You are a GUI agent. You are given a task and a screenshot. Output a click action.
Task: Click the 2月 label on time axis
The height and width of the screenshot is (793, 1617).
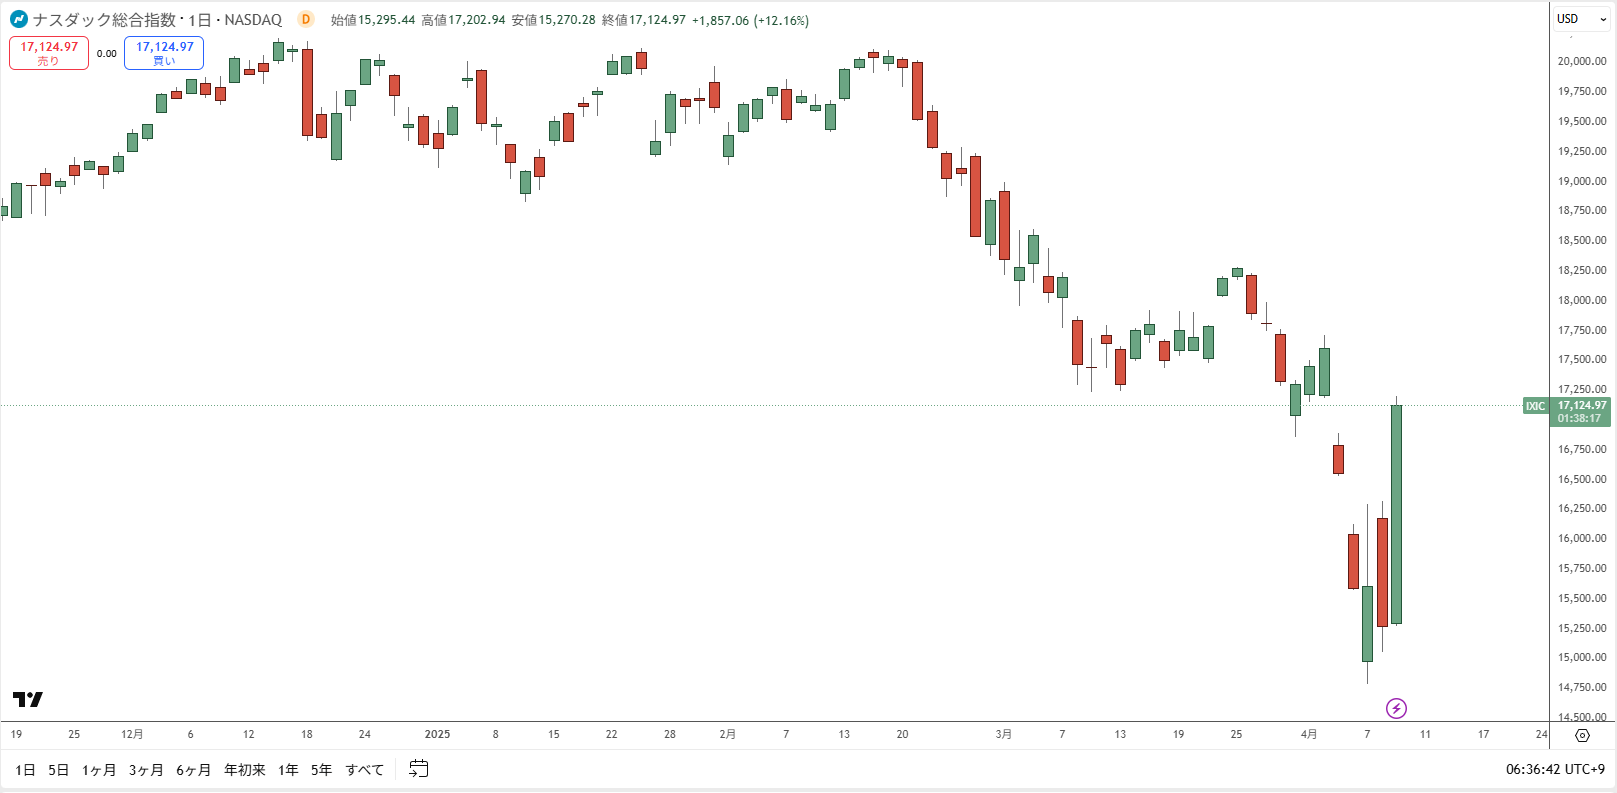727,734
